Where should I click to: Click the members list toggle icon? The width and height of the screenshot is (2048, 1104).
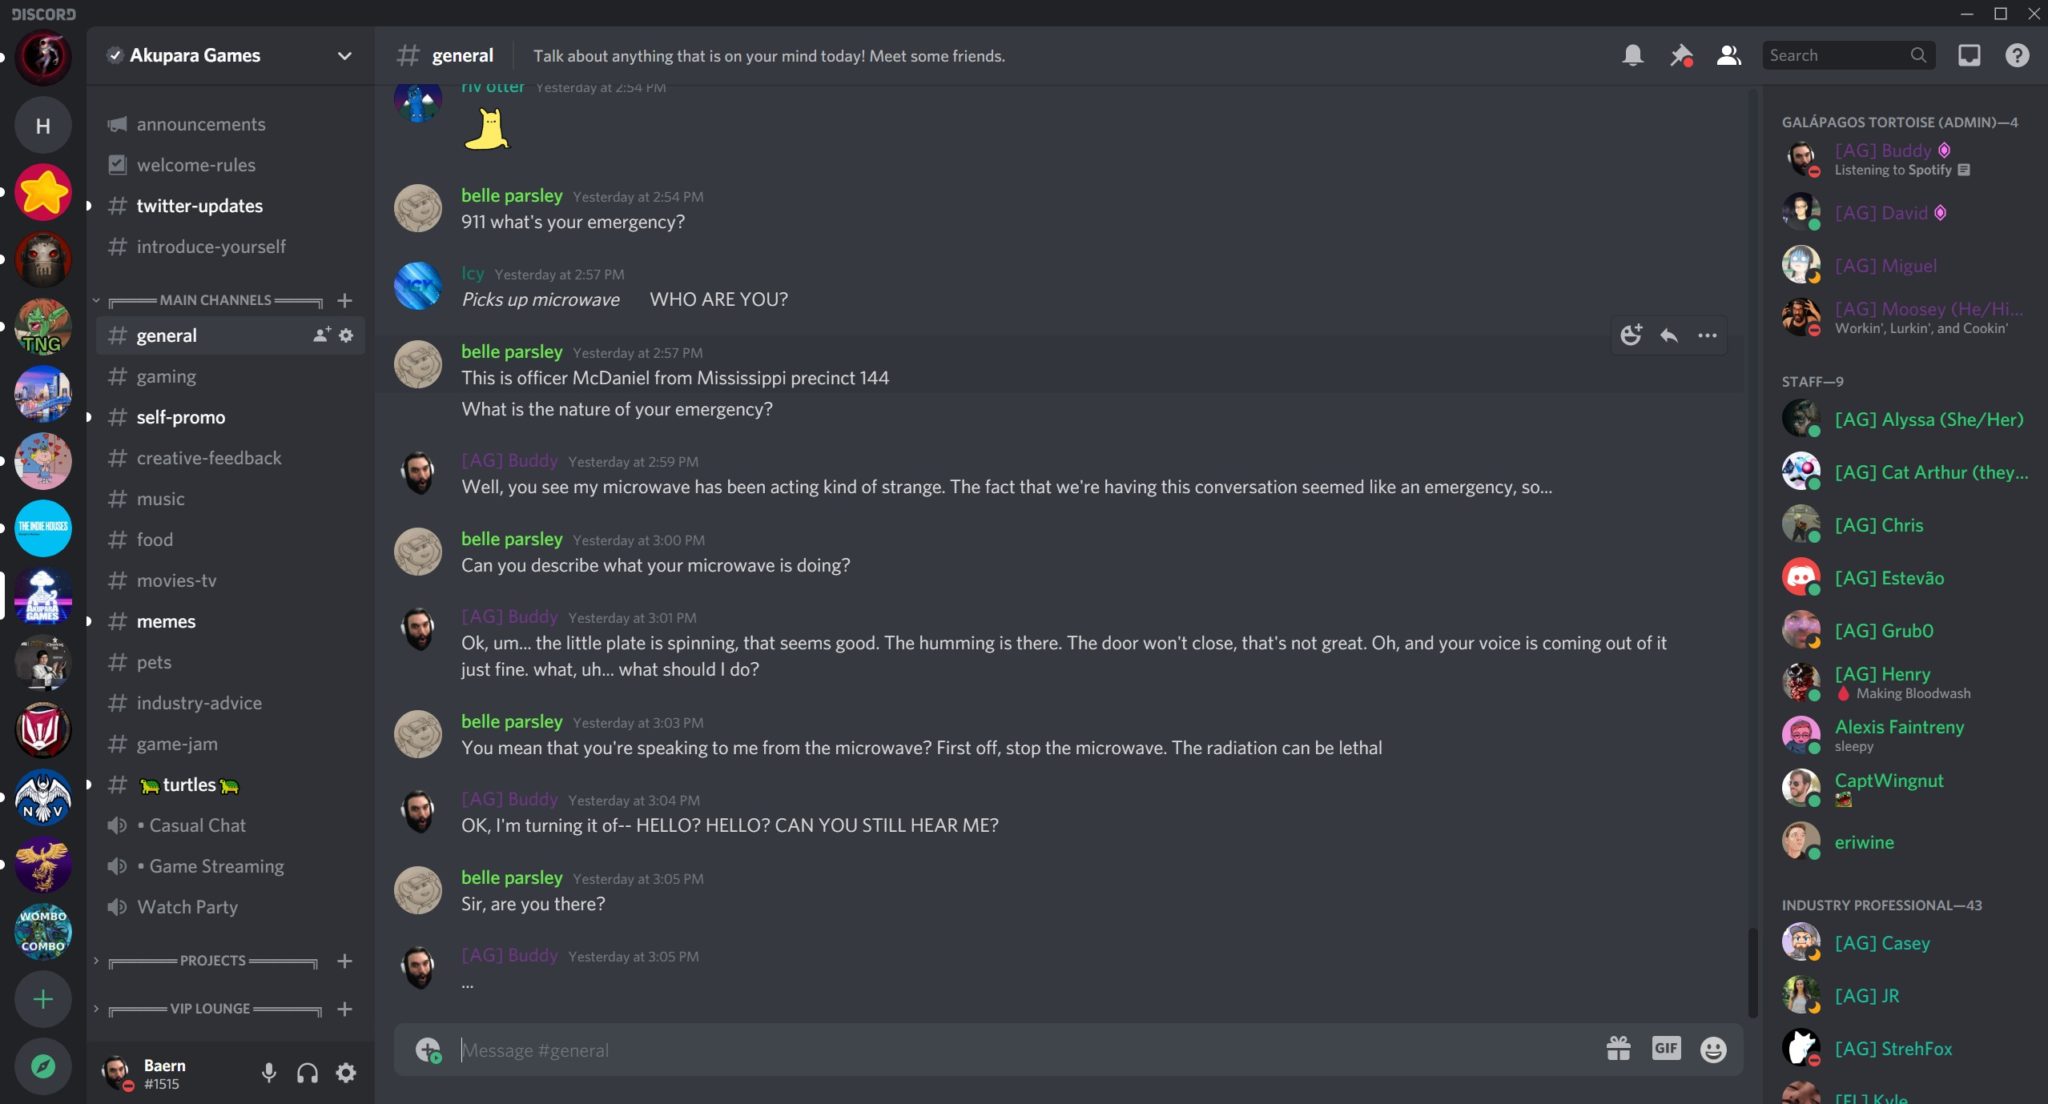click(x=1729, y=56)
